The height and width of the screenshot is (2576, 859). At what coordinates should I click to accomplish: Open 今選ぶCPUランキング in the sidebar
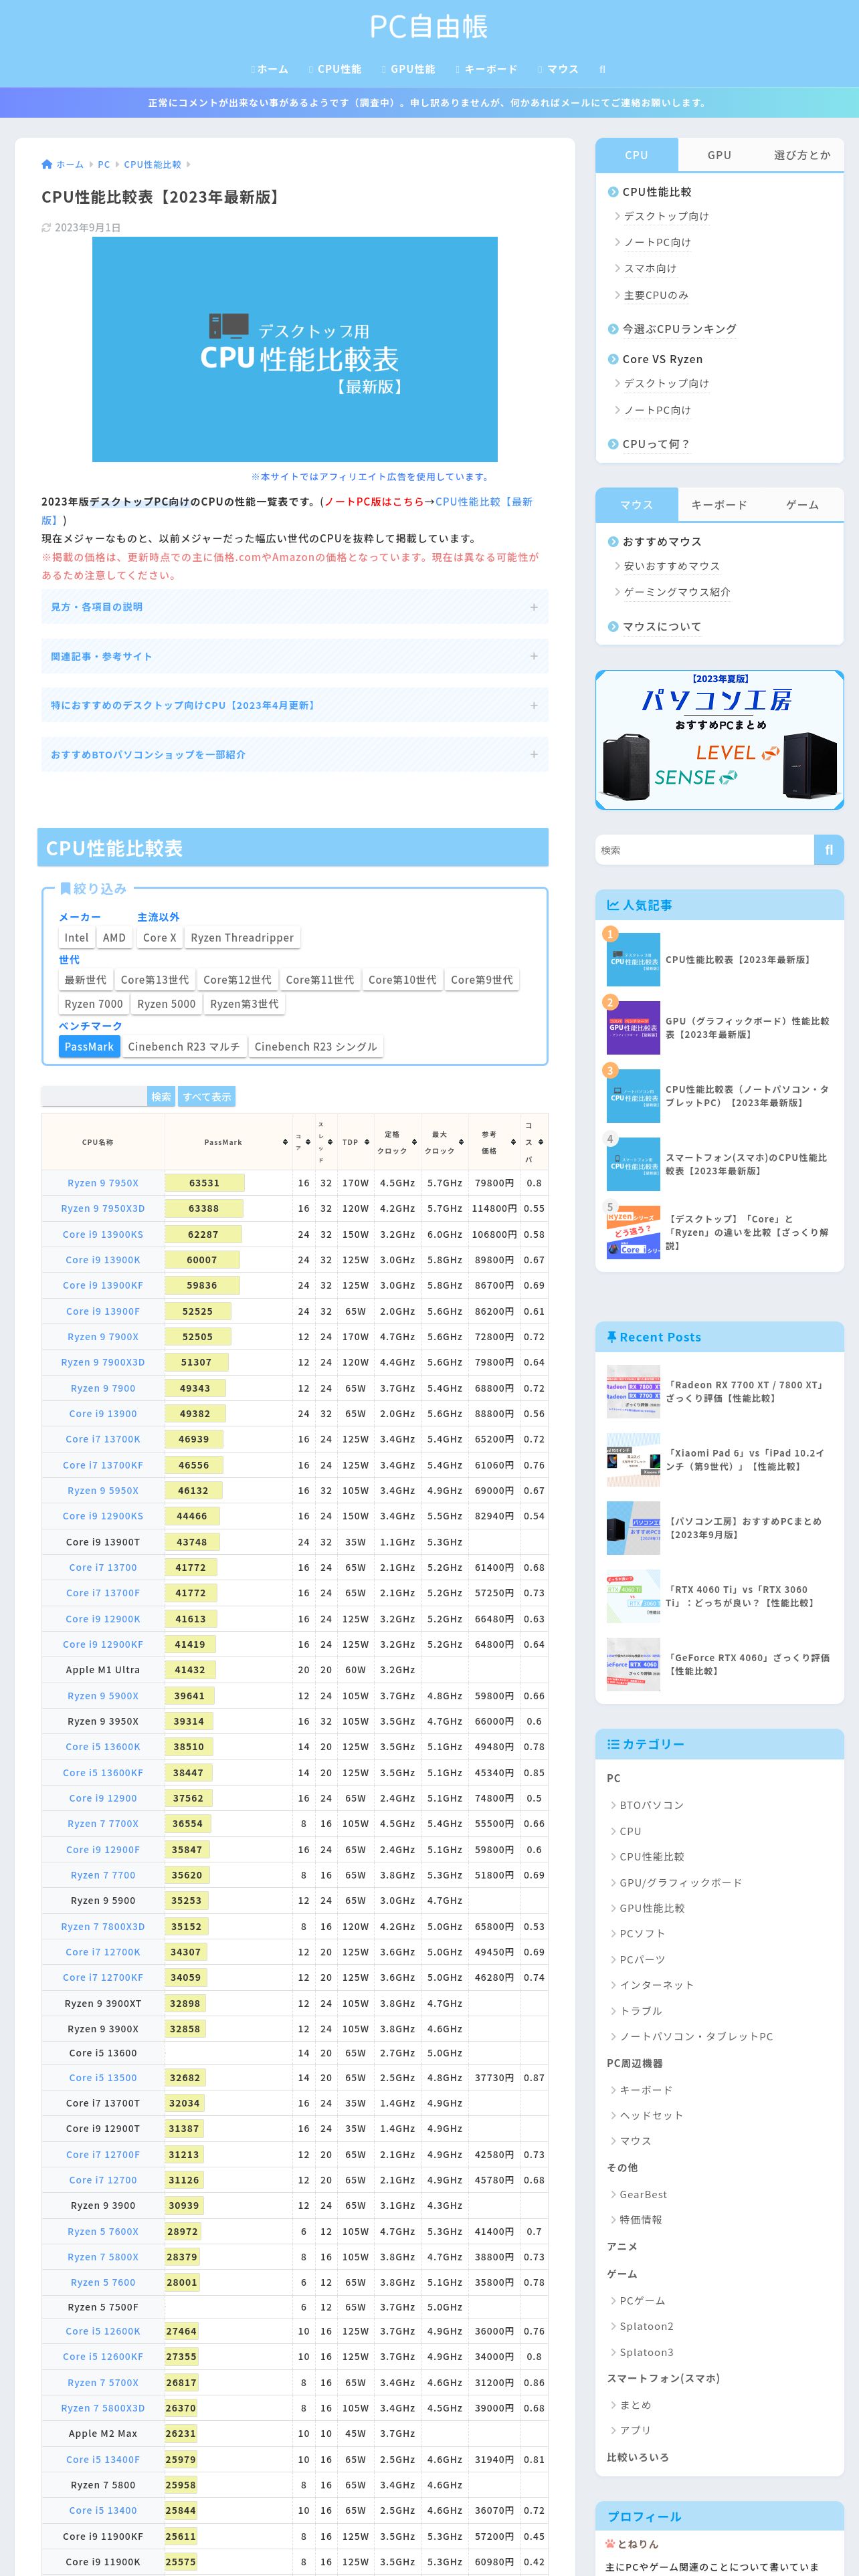click(x=679, y=329)
